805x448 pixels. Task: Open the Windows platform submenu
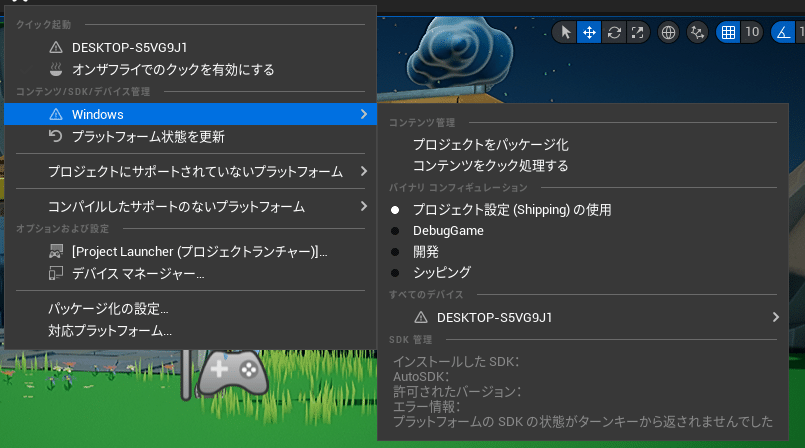coord(190,114)
